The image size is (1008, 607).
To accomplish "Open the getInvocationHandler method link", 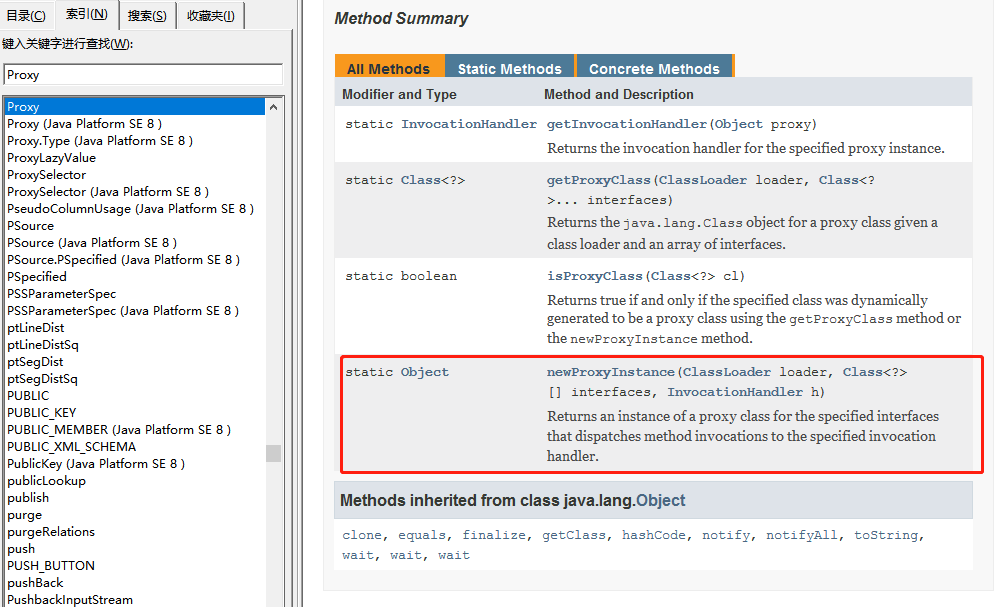I will click(x=627, y=124).
